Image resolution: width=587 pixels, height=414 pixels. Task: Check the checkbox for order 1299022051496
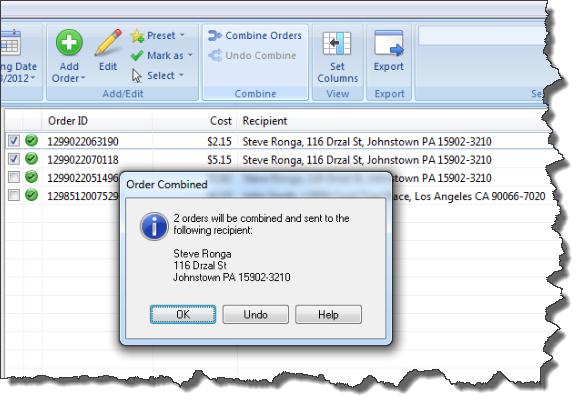click(x=14, y=177)
